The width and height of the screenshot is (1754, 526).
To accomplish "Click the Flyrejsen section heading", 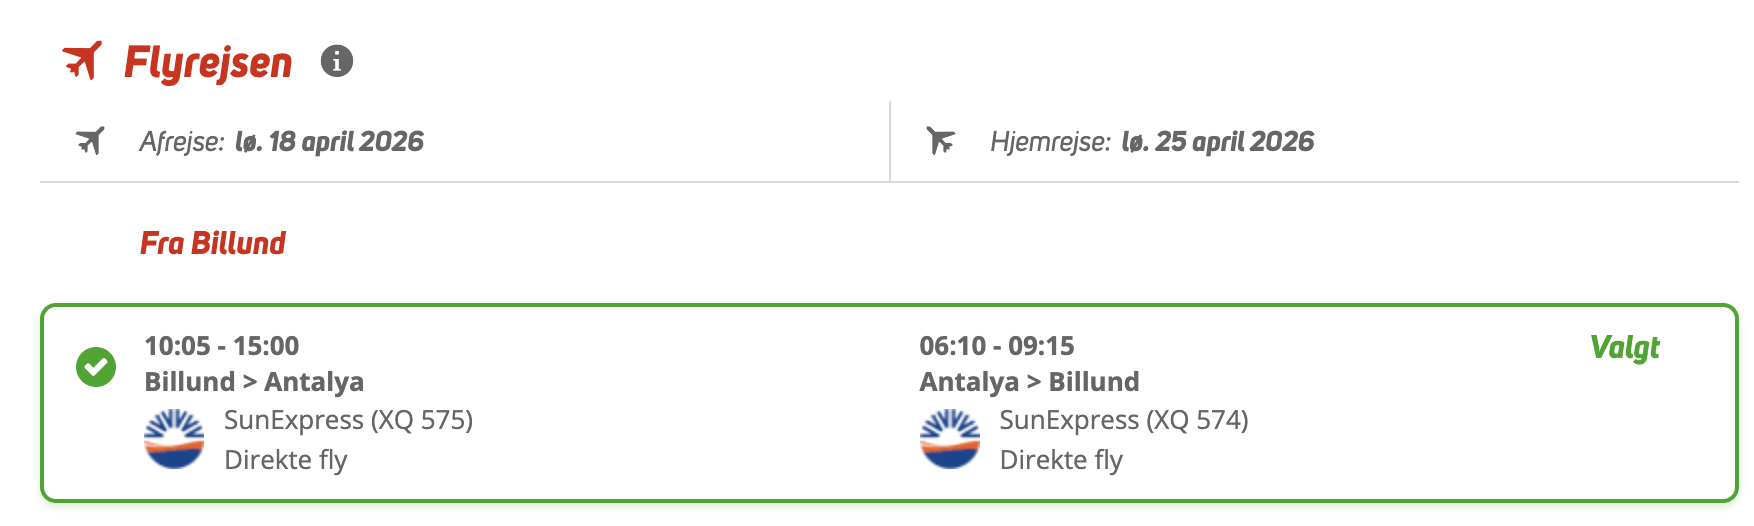I will pyautogui.click(x=208, y=63).
